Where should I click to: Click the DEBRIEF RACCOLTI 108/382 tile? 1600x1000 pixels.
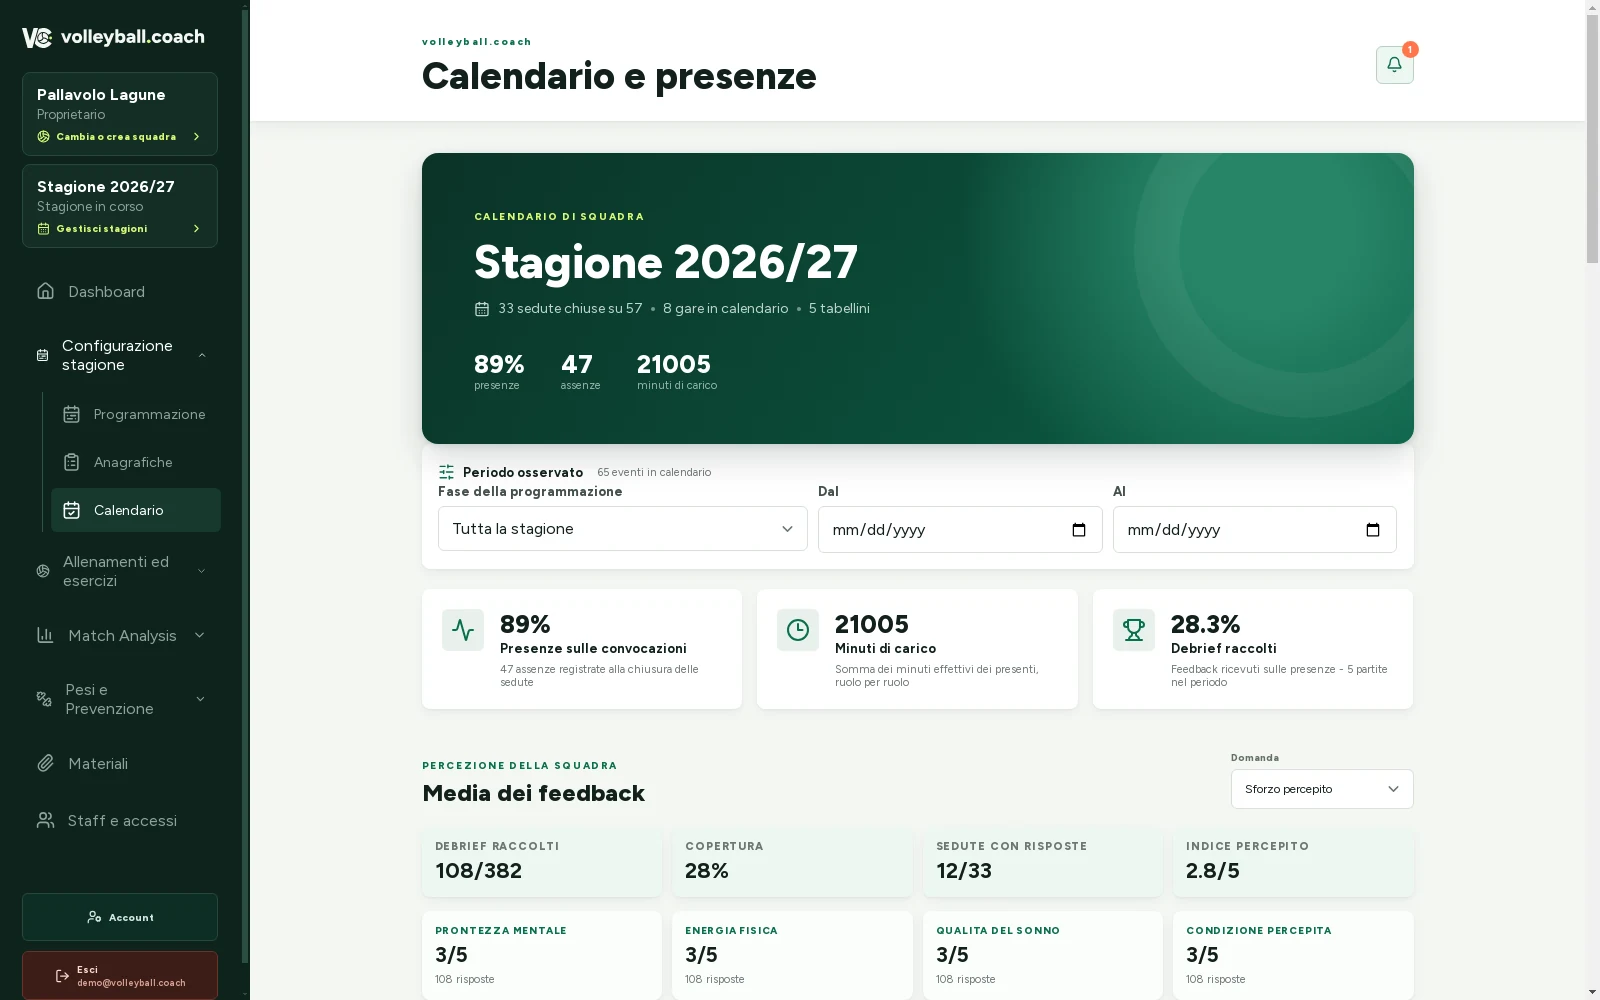(x=542, y=861)
